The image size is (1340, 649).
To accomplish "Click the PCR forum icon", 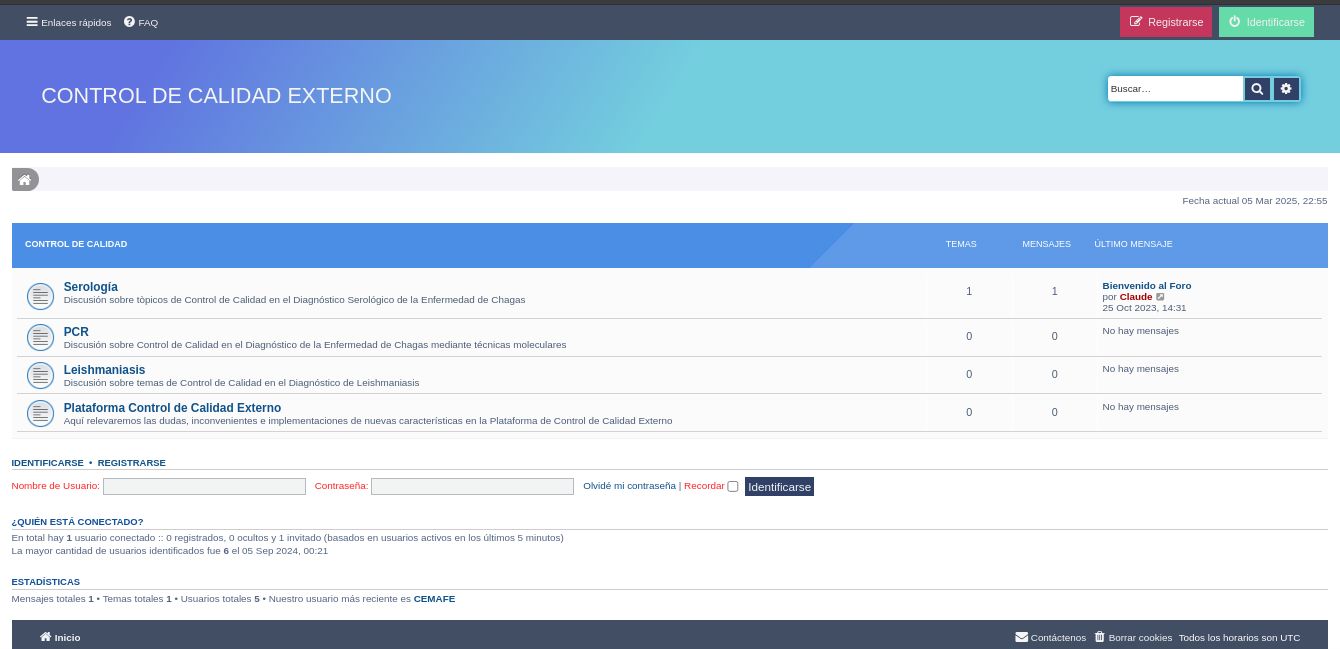I will 40,338.
